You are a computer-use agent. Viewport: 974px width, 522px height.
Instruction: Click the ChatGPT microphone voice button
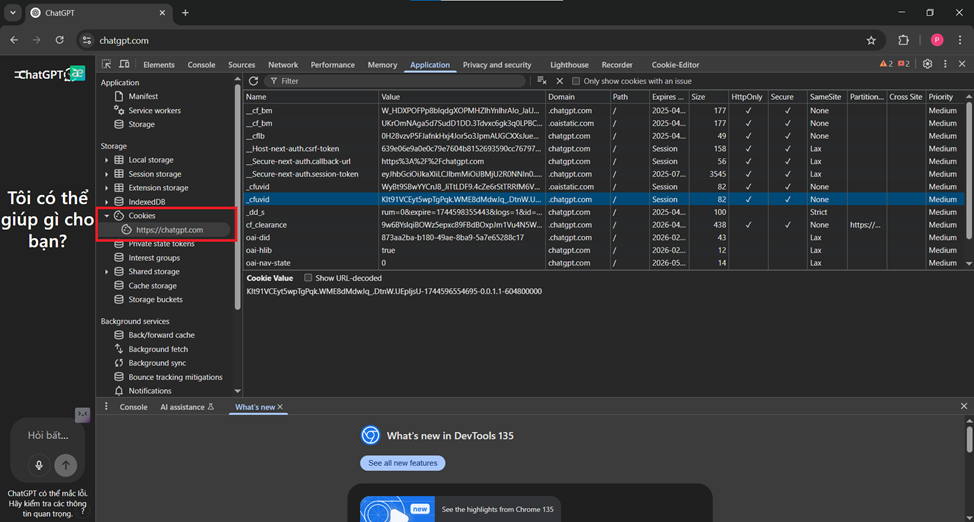pyautogui.click(x=39, y=464)
